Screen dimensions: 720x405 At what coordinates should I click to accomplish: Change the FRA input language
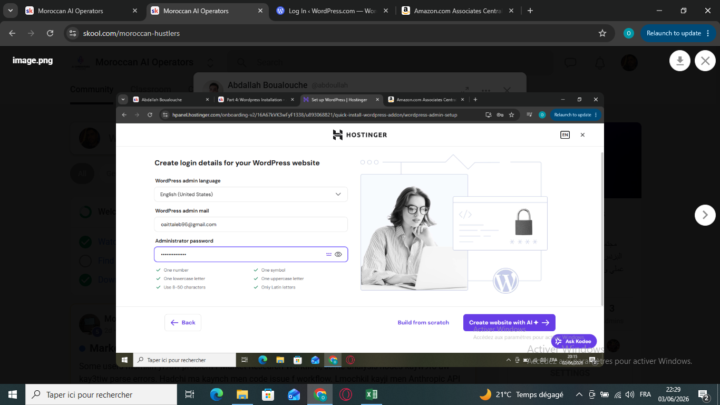click(x=645, y=394)
